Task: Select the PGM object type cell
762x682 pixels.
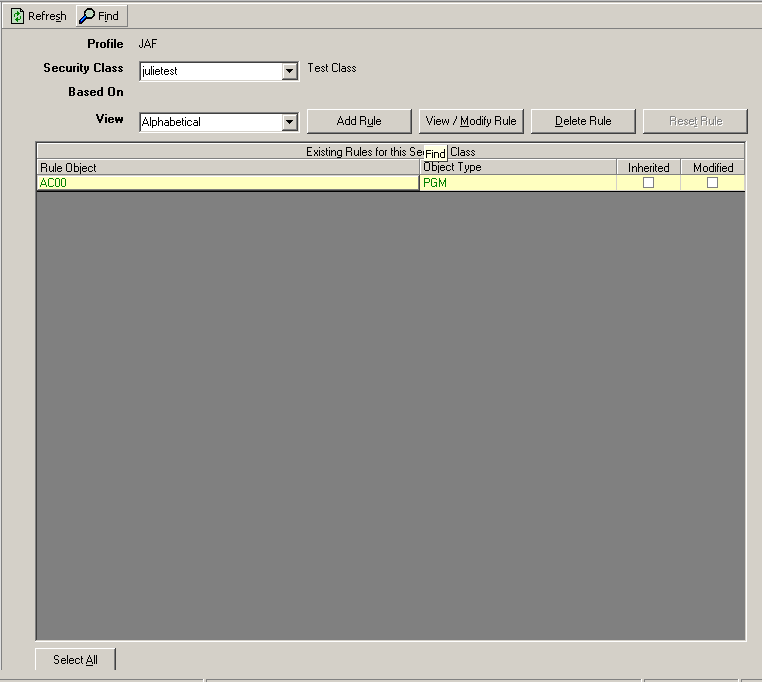Action: [518, 183]
